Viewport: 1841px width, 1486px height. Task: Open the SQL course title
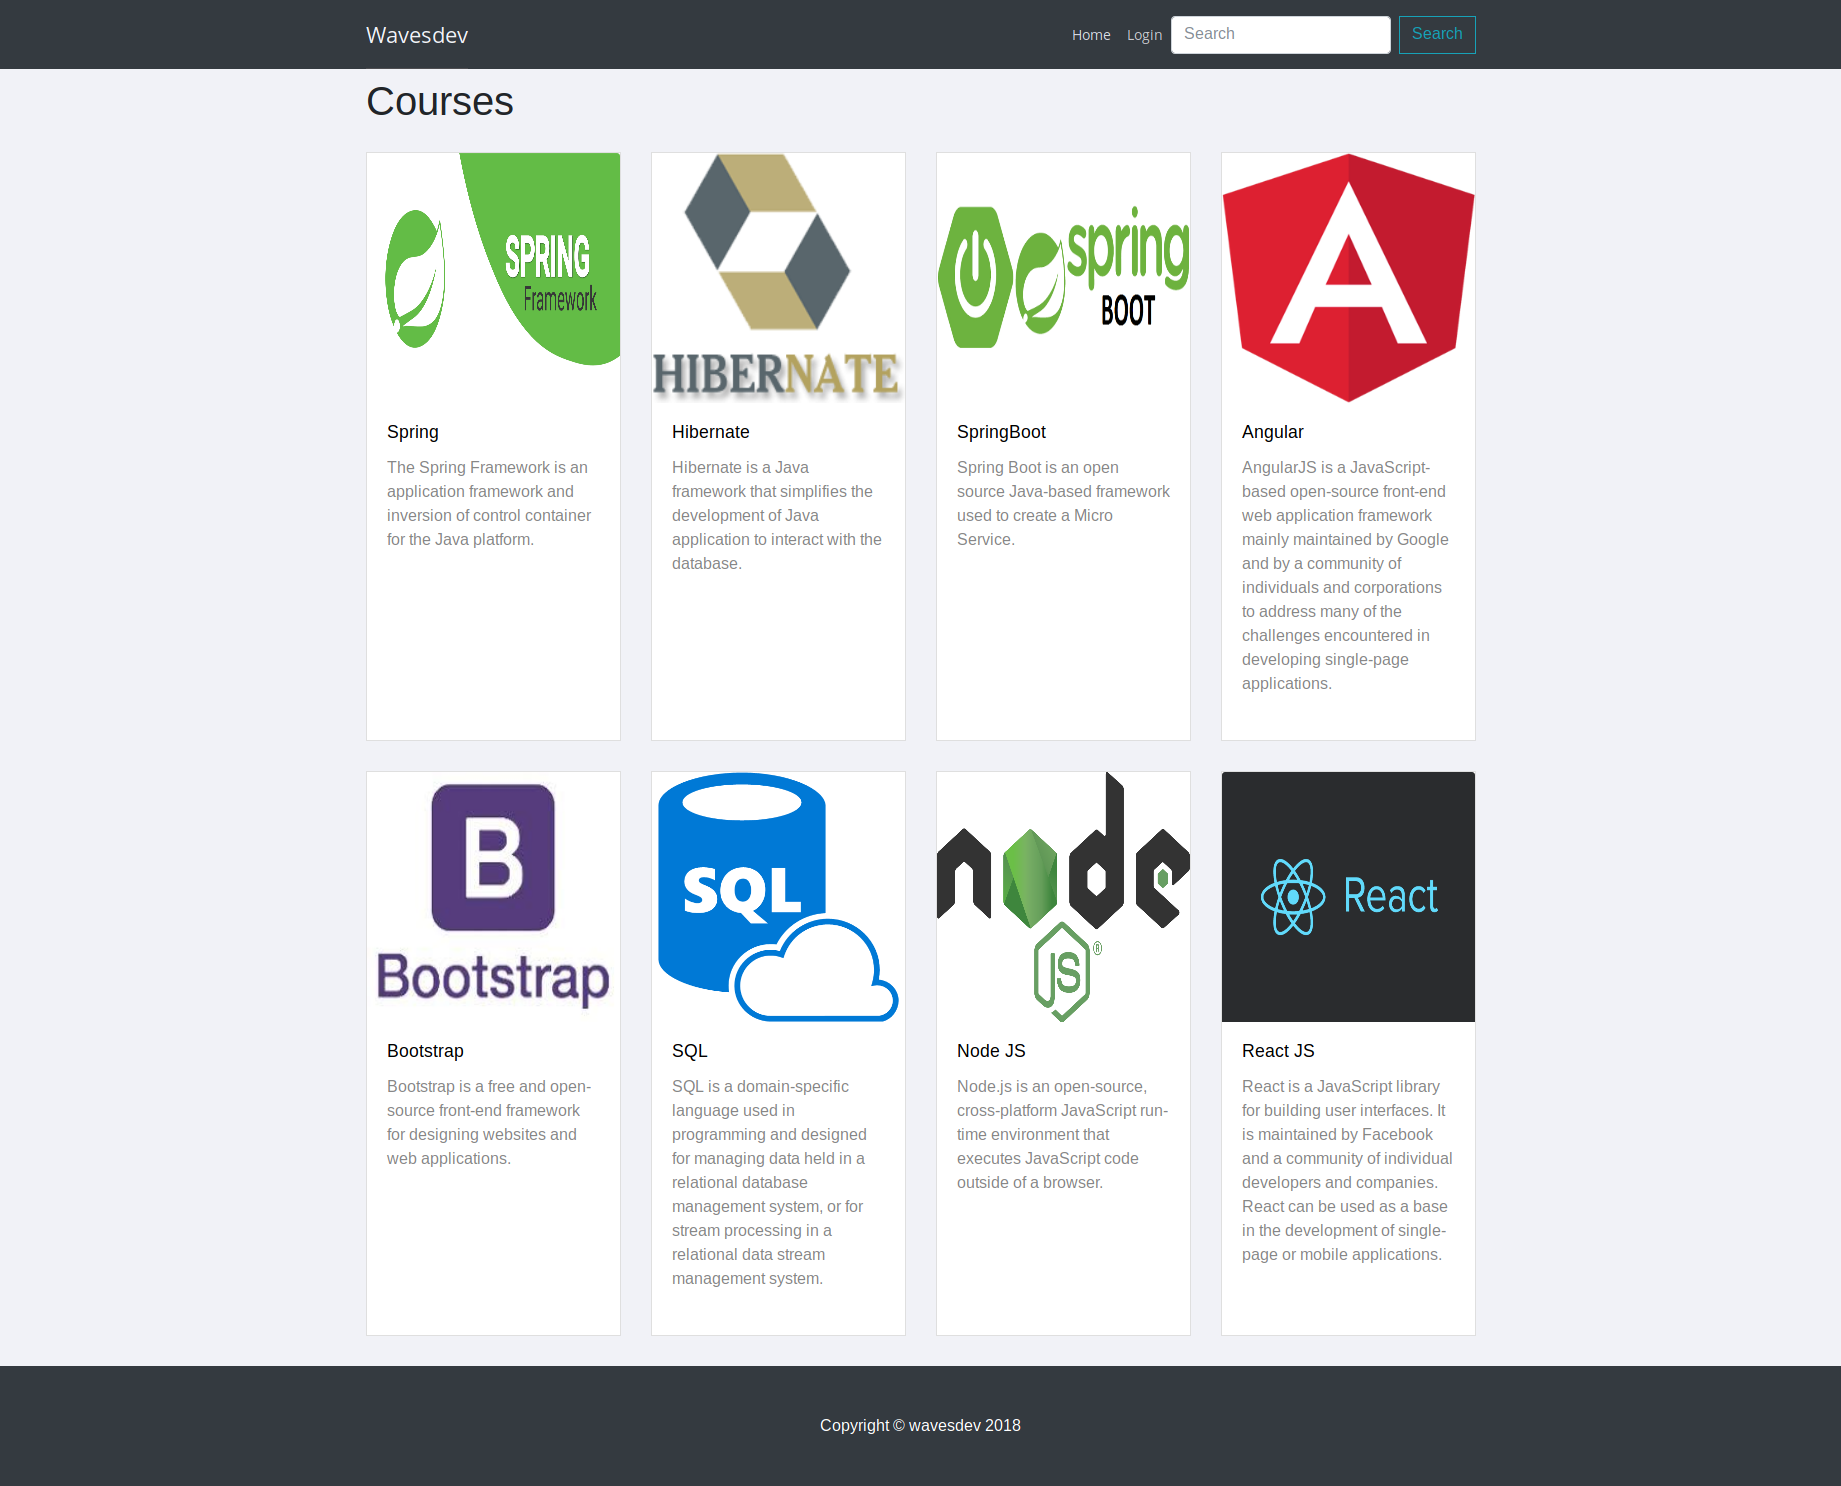[x=690, y=1051]
